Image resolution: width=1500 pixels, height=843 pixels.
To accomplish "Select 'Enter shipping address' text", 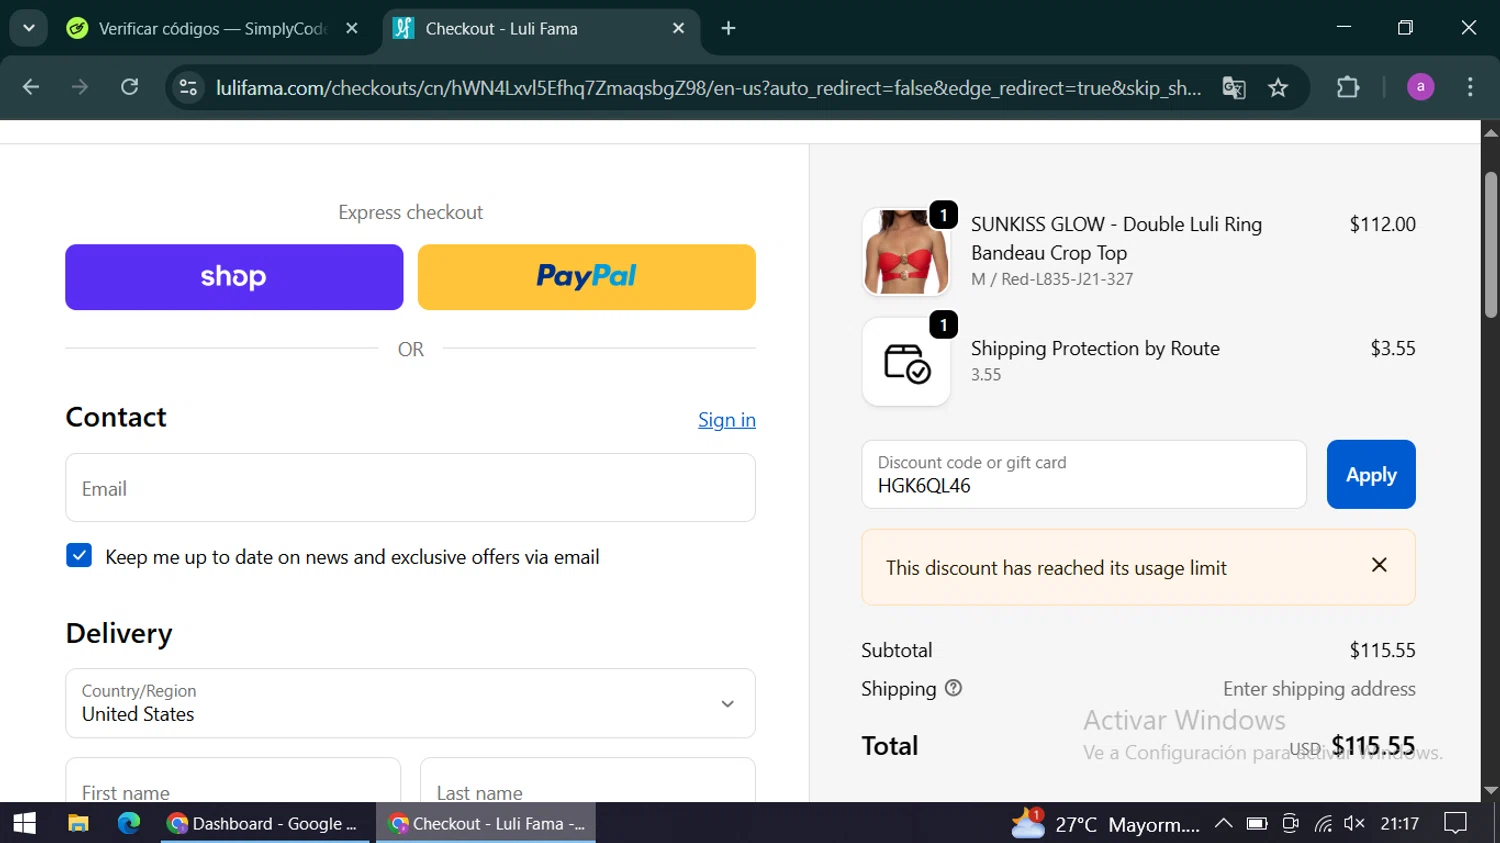I will click(1319, 689).
